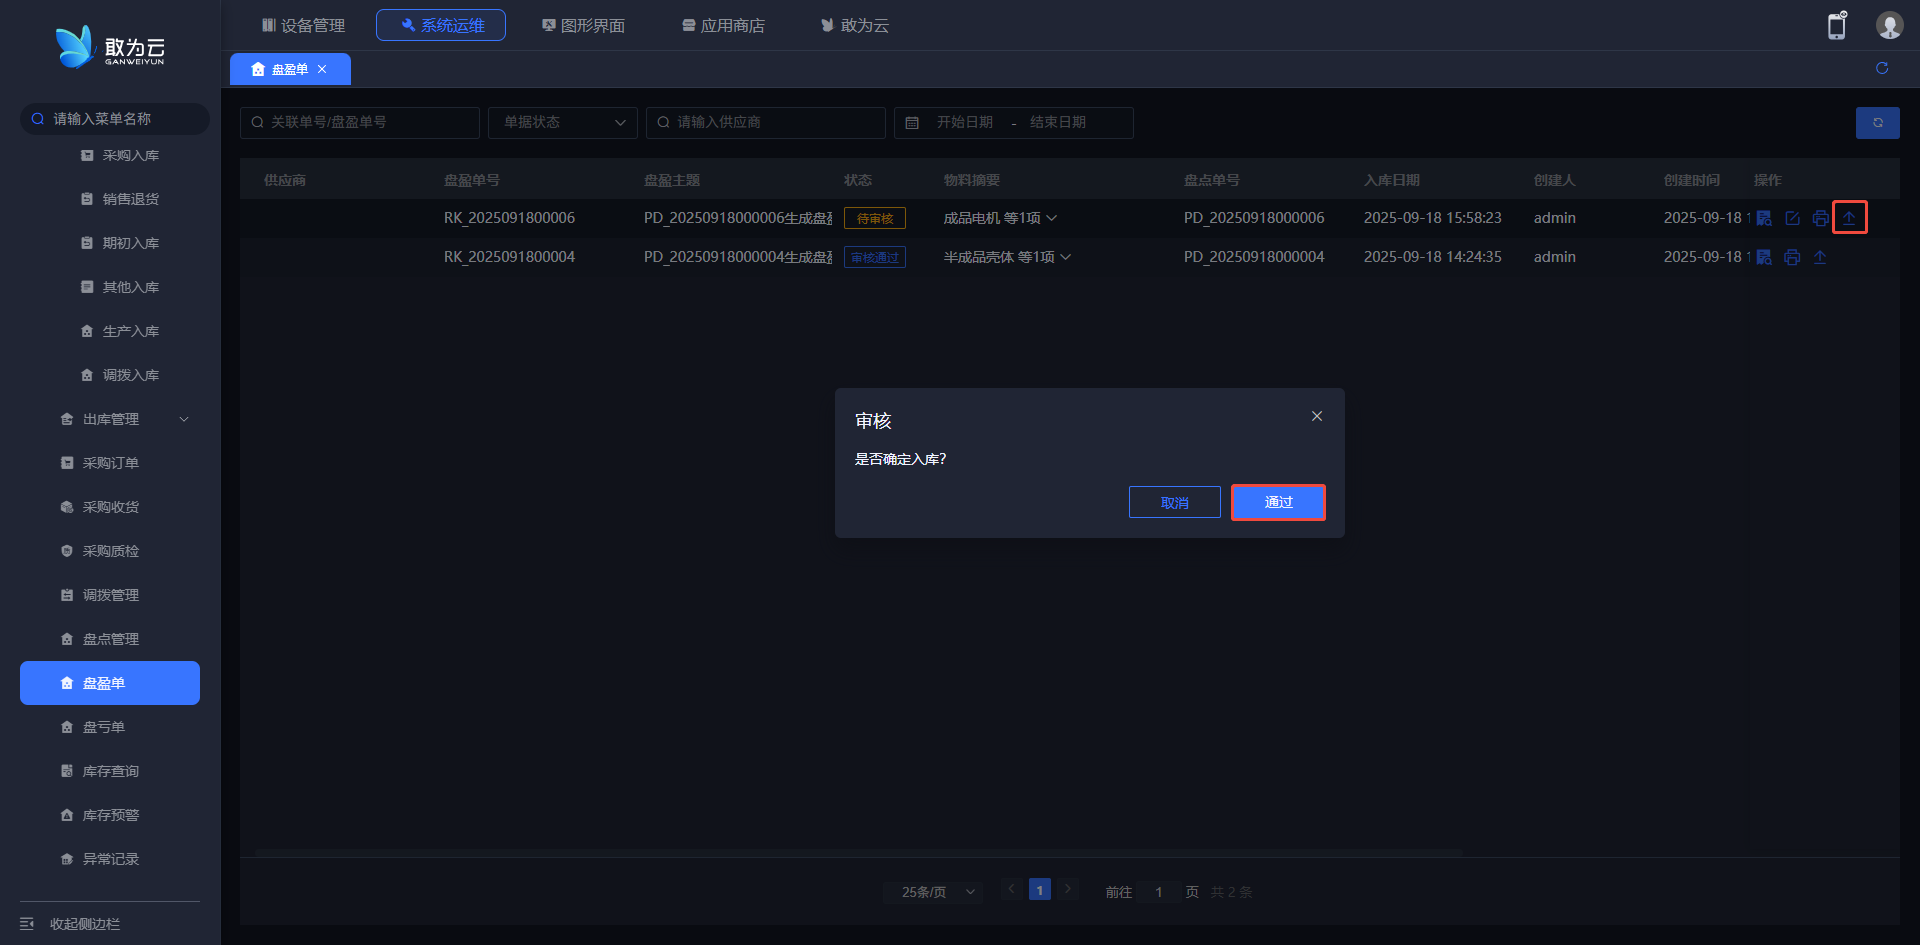The image size is (1920, 945).
Task: Click the previous page arrow
Action: click(1011, 889)
